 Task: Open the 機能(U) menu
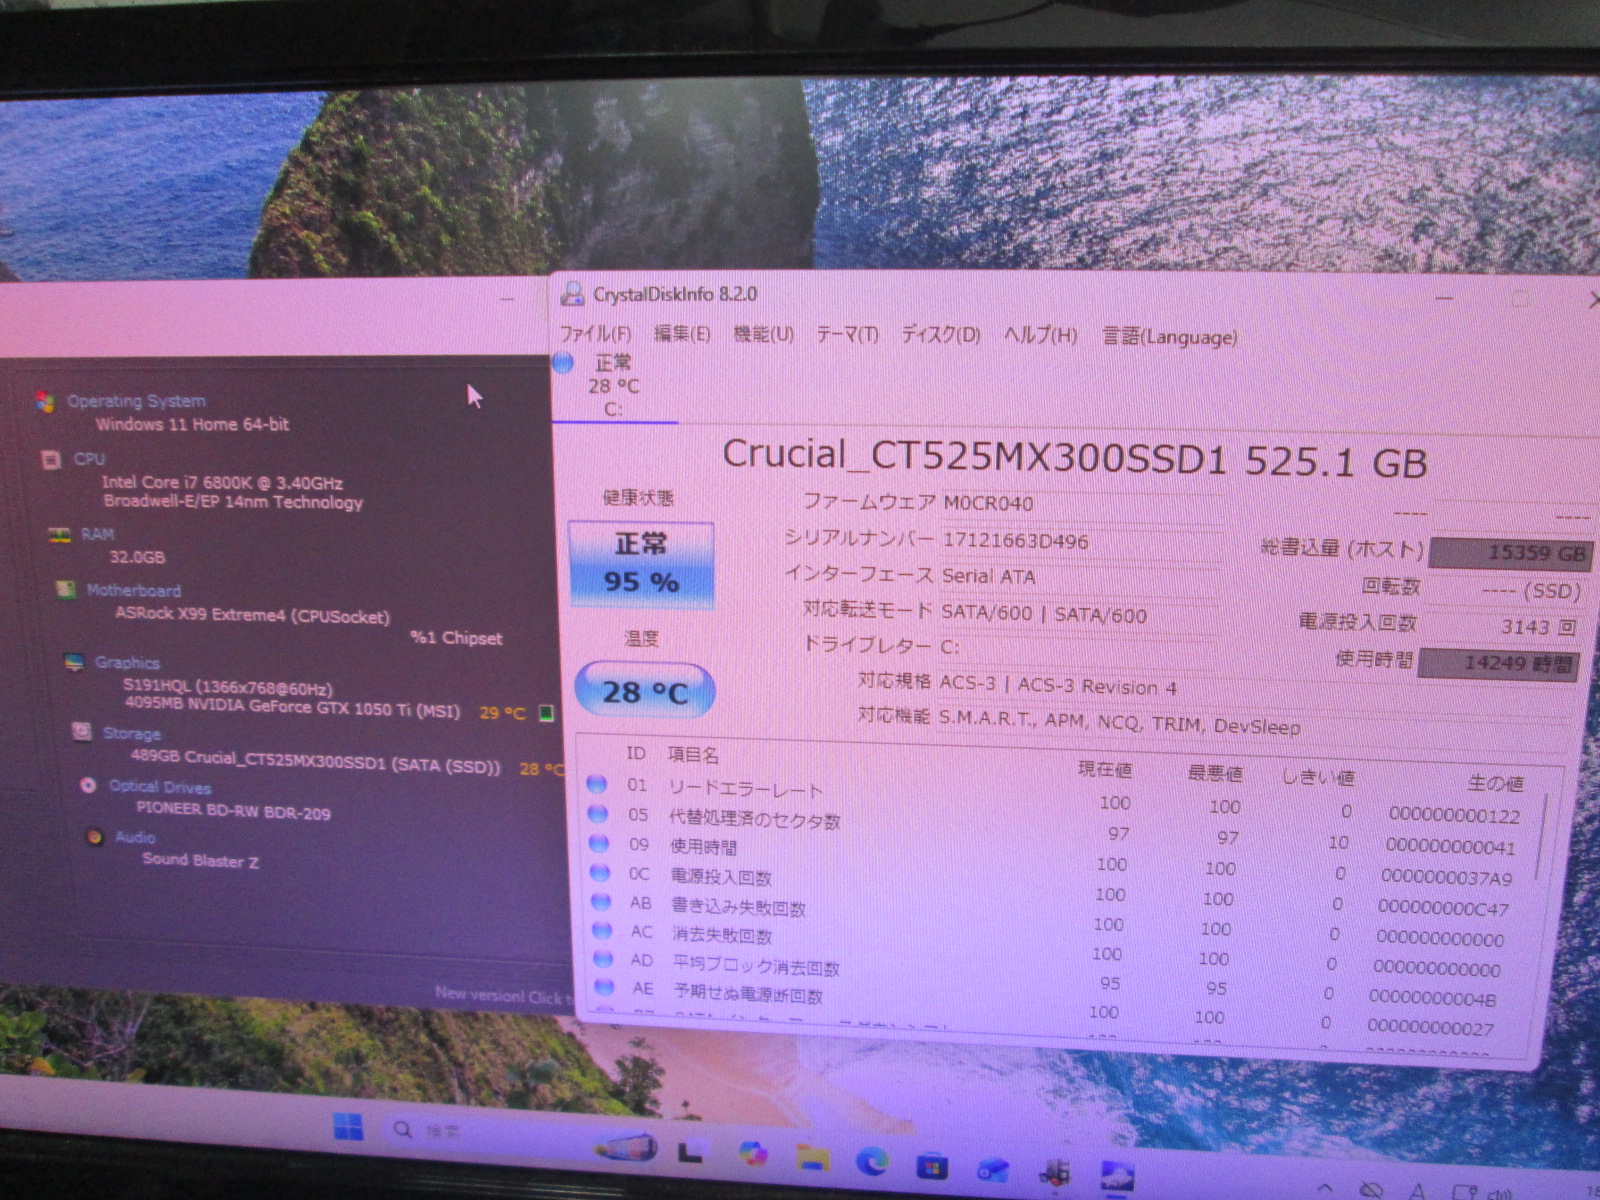[763, 334]
